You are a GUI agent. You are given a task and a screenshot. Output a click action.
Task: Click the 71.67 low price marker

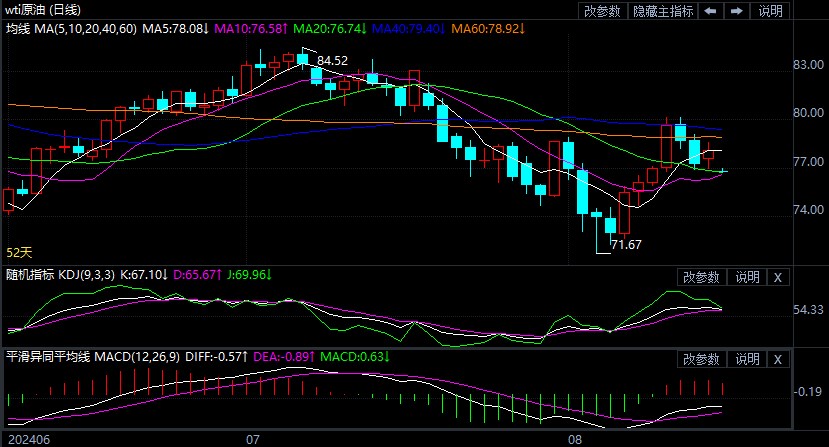tap(626, 244)
